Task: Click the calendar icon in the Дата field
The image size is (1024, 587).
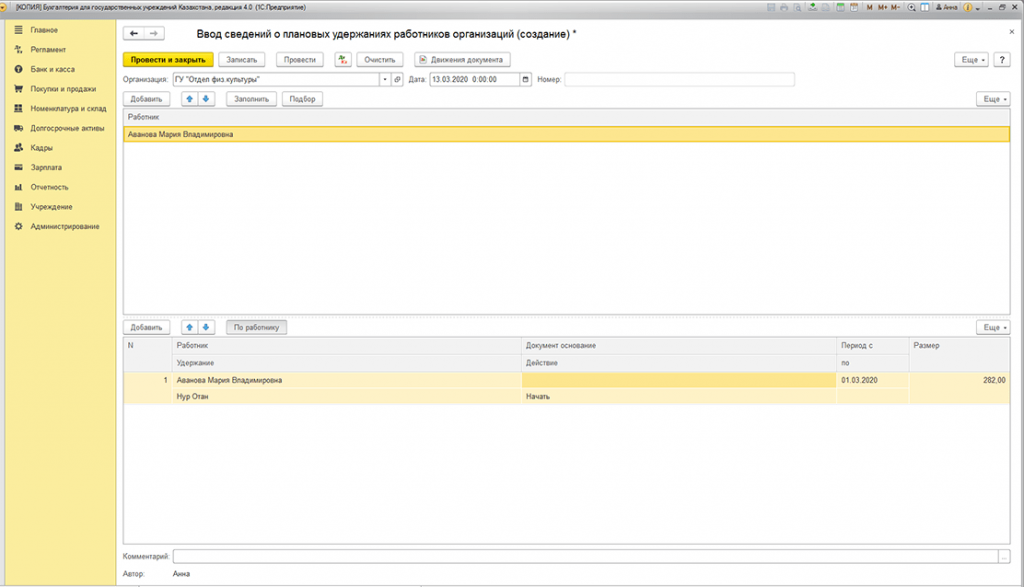Action: pos(526,80)
